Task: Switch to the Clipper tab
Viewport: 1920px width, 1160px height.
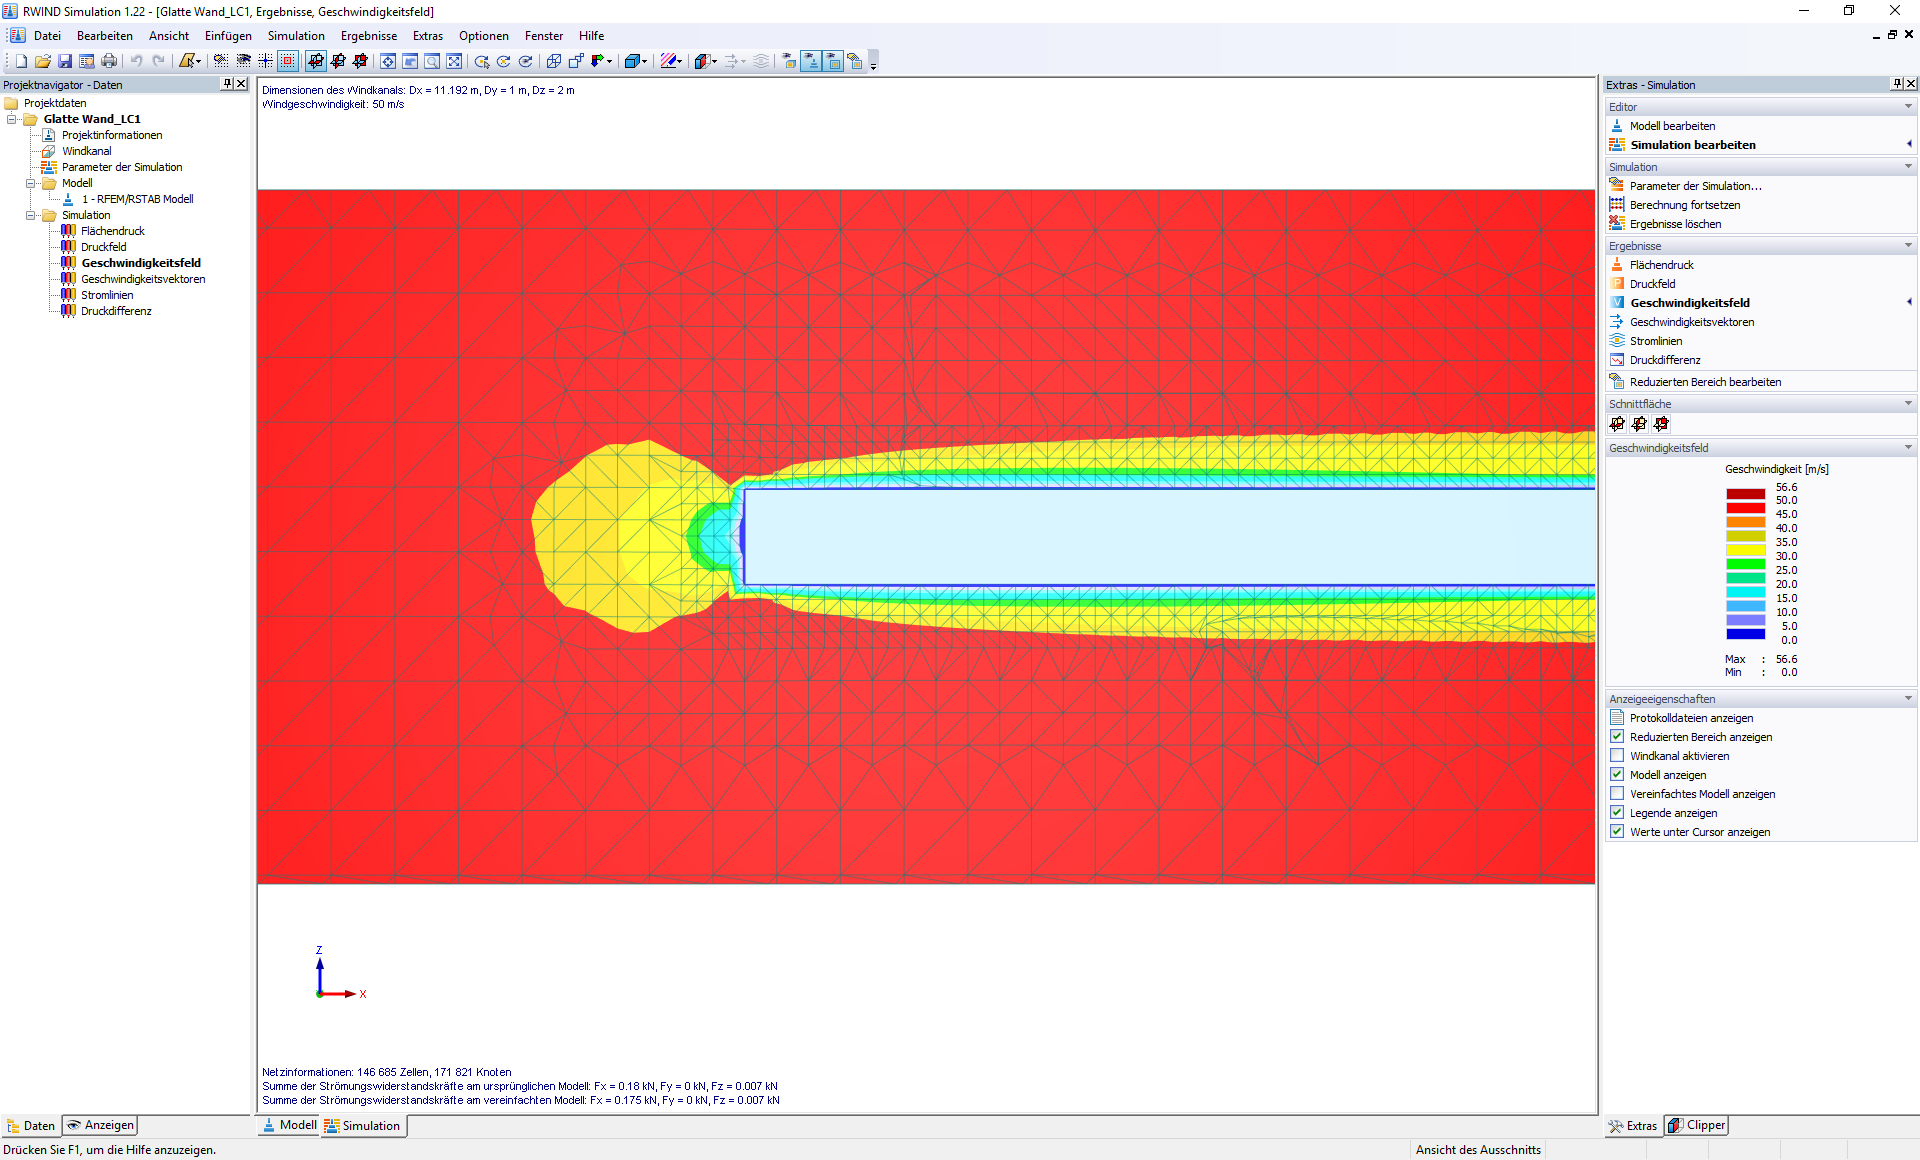Action: click(x=1696, y=1124)
